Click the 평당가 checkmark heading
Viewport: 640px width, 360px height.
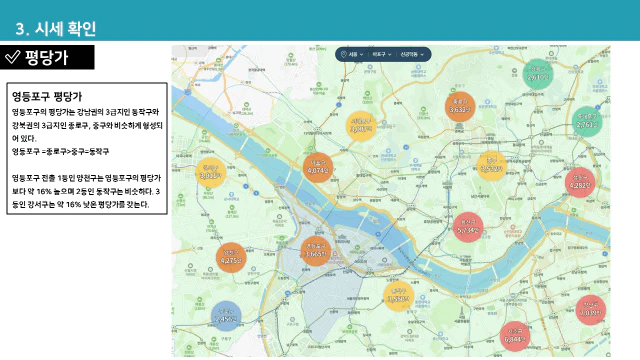pyautogui.click(x=47, y=57)
